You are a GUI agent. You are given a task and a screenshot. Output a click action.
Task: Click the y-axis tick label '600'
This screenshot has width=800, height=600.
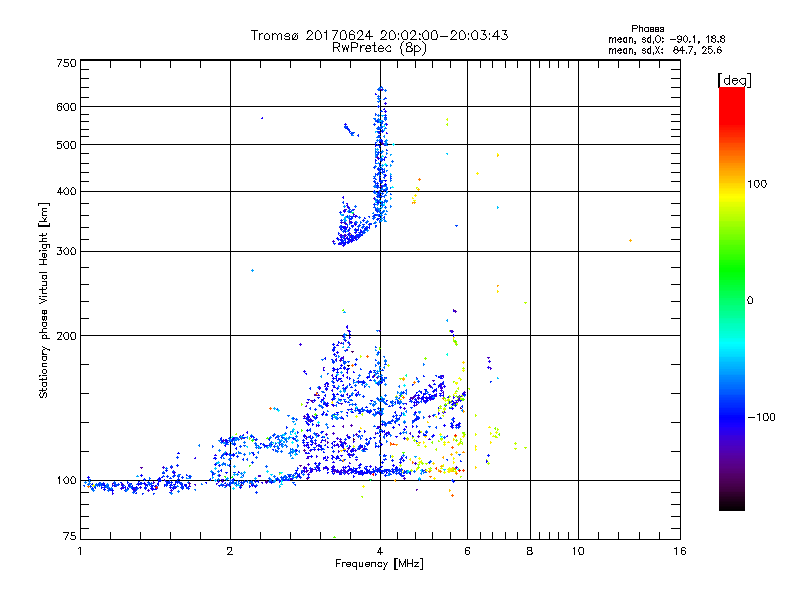(66, 107)
